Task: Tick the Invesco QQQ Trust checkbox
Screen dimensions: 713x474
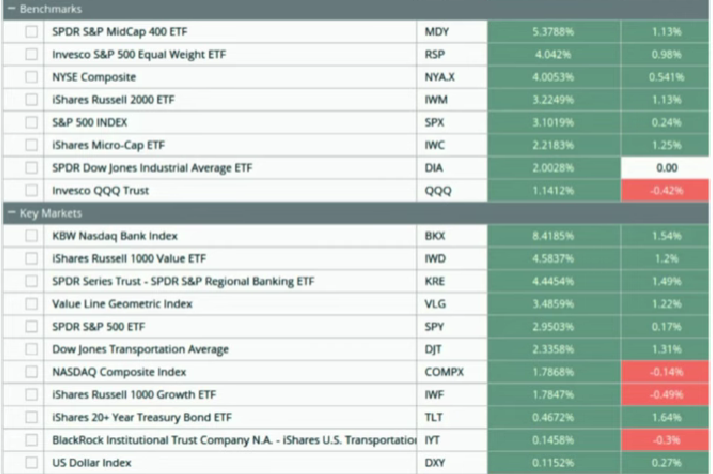Action: (x=33, y=190)
